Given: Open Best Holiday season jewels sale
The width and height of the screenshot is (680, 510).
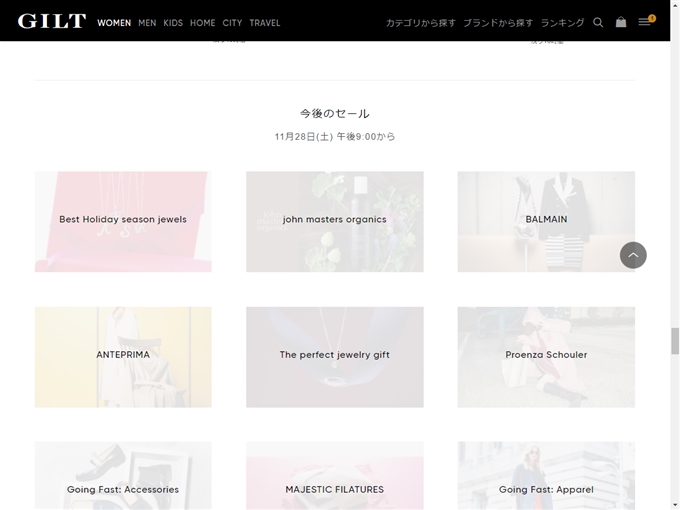Looking at the screenshot, I should (x=123, y=222).
